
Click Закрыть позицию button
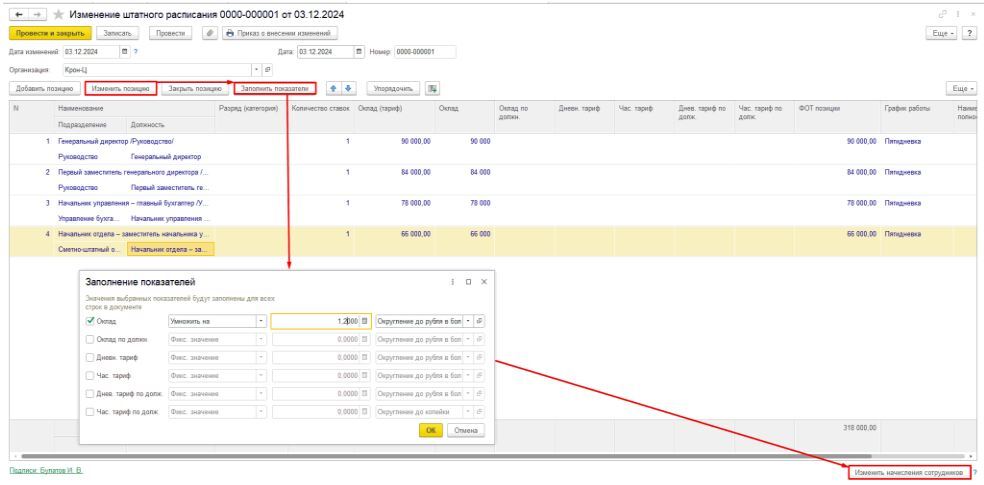pyautogui.click(x=195, y=89)
